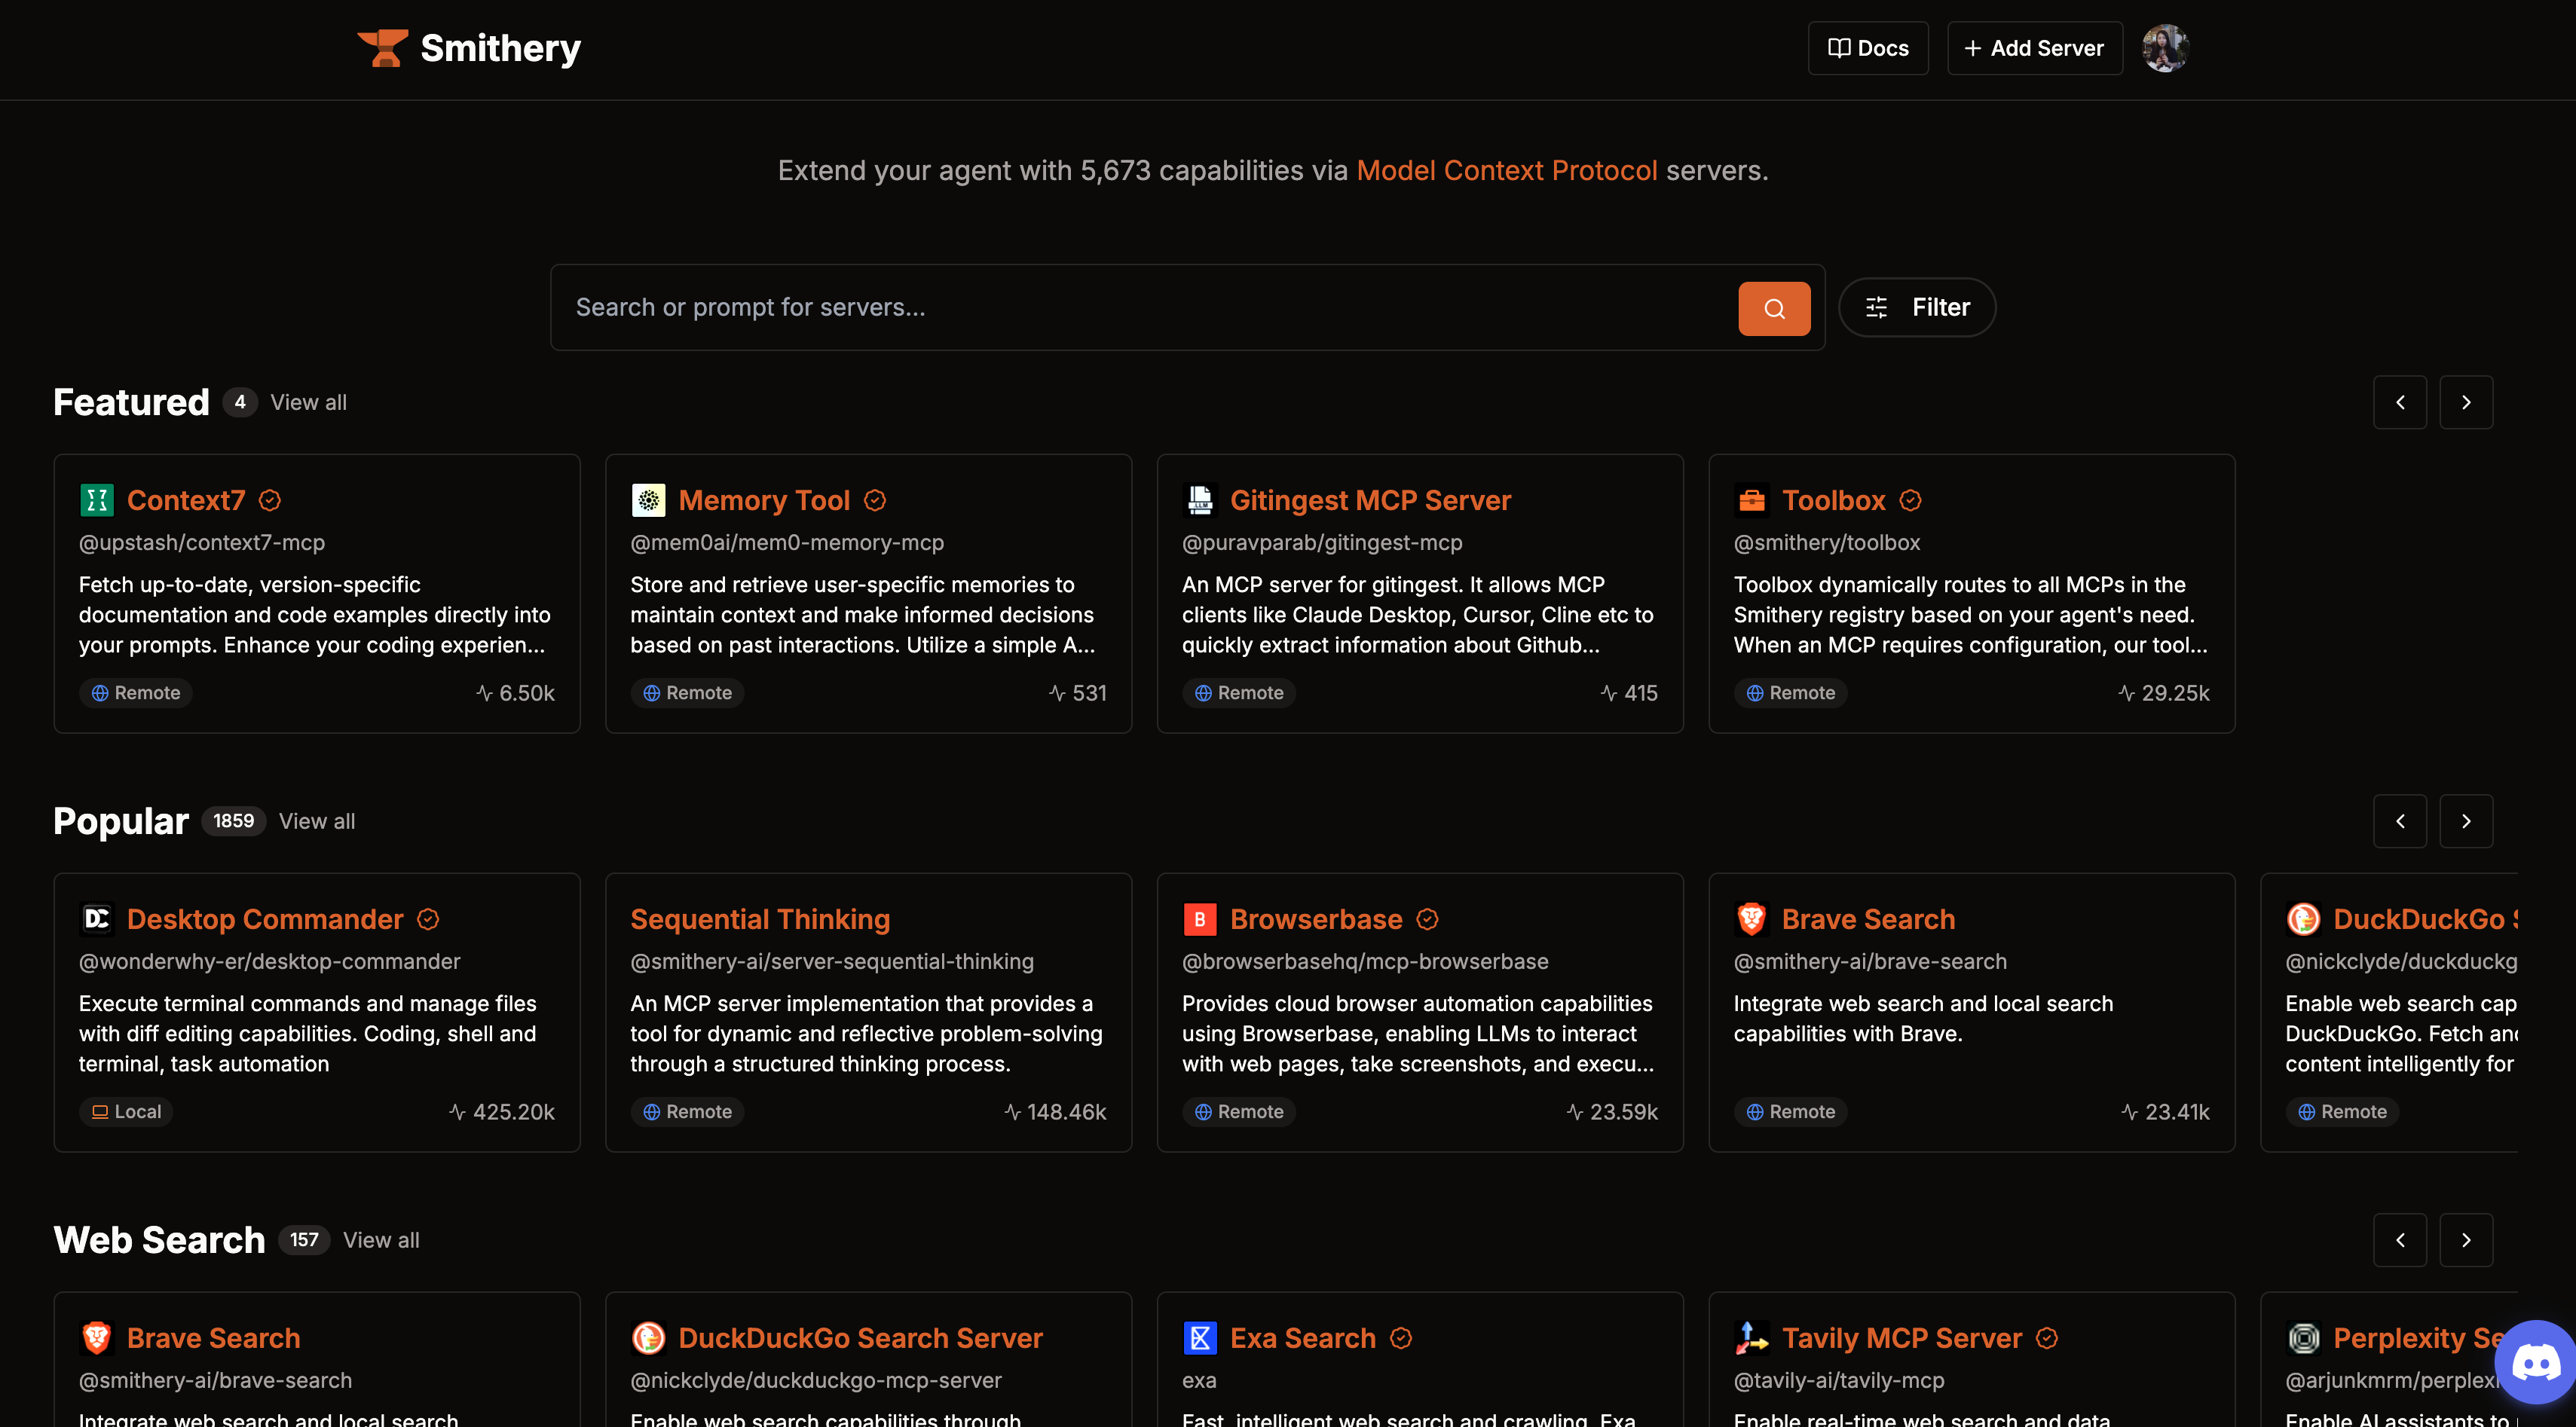Click the Remote tag on Context7 card

pyautogui.click(x=136, y=693)
